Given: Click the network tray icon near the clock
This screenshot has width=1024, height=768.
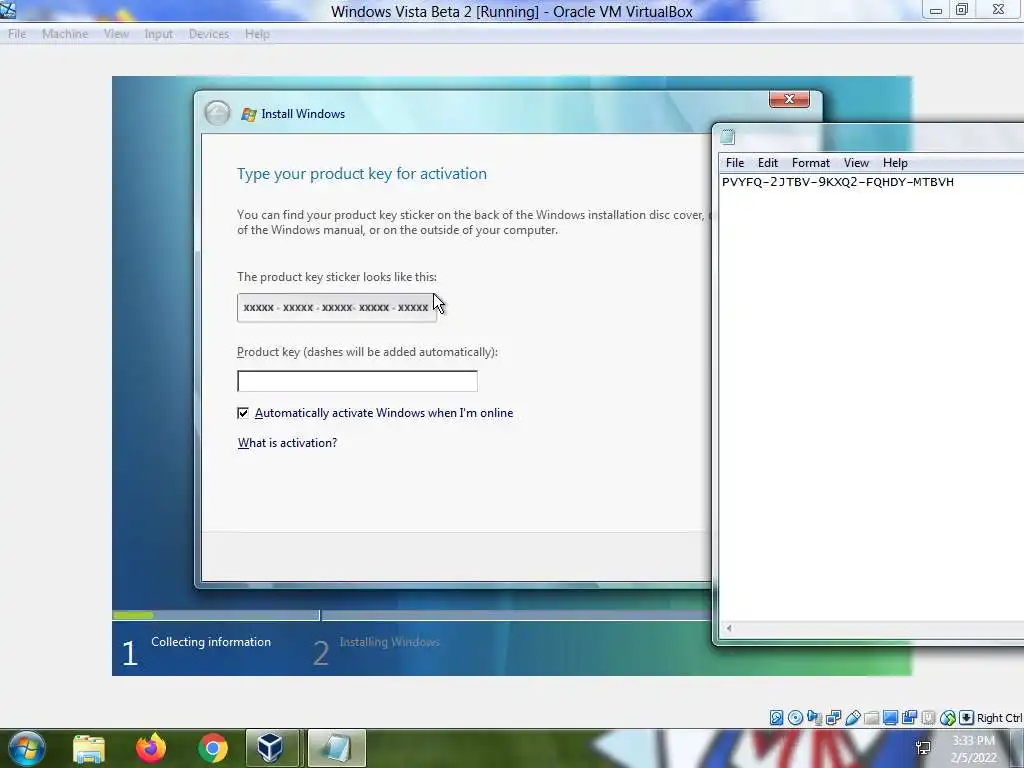Looking at the screenshot, I should 923,748.
